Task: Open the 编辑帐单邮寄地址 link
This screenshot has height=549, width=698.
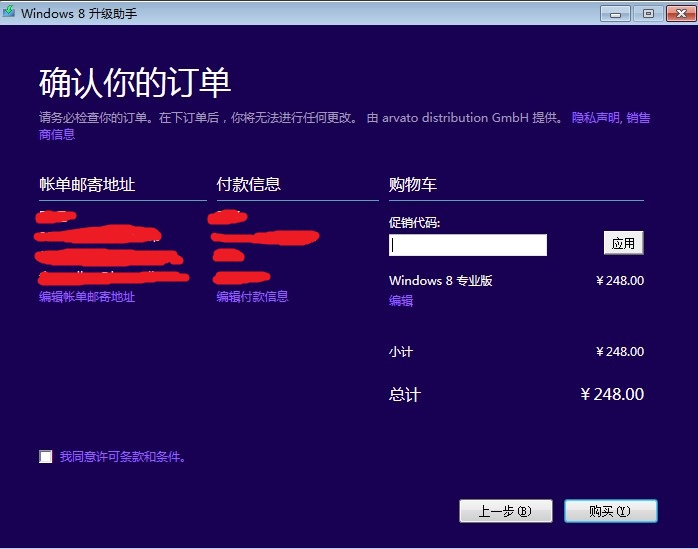Action: pyautogui.click(x=87, y=297)
